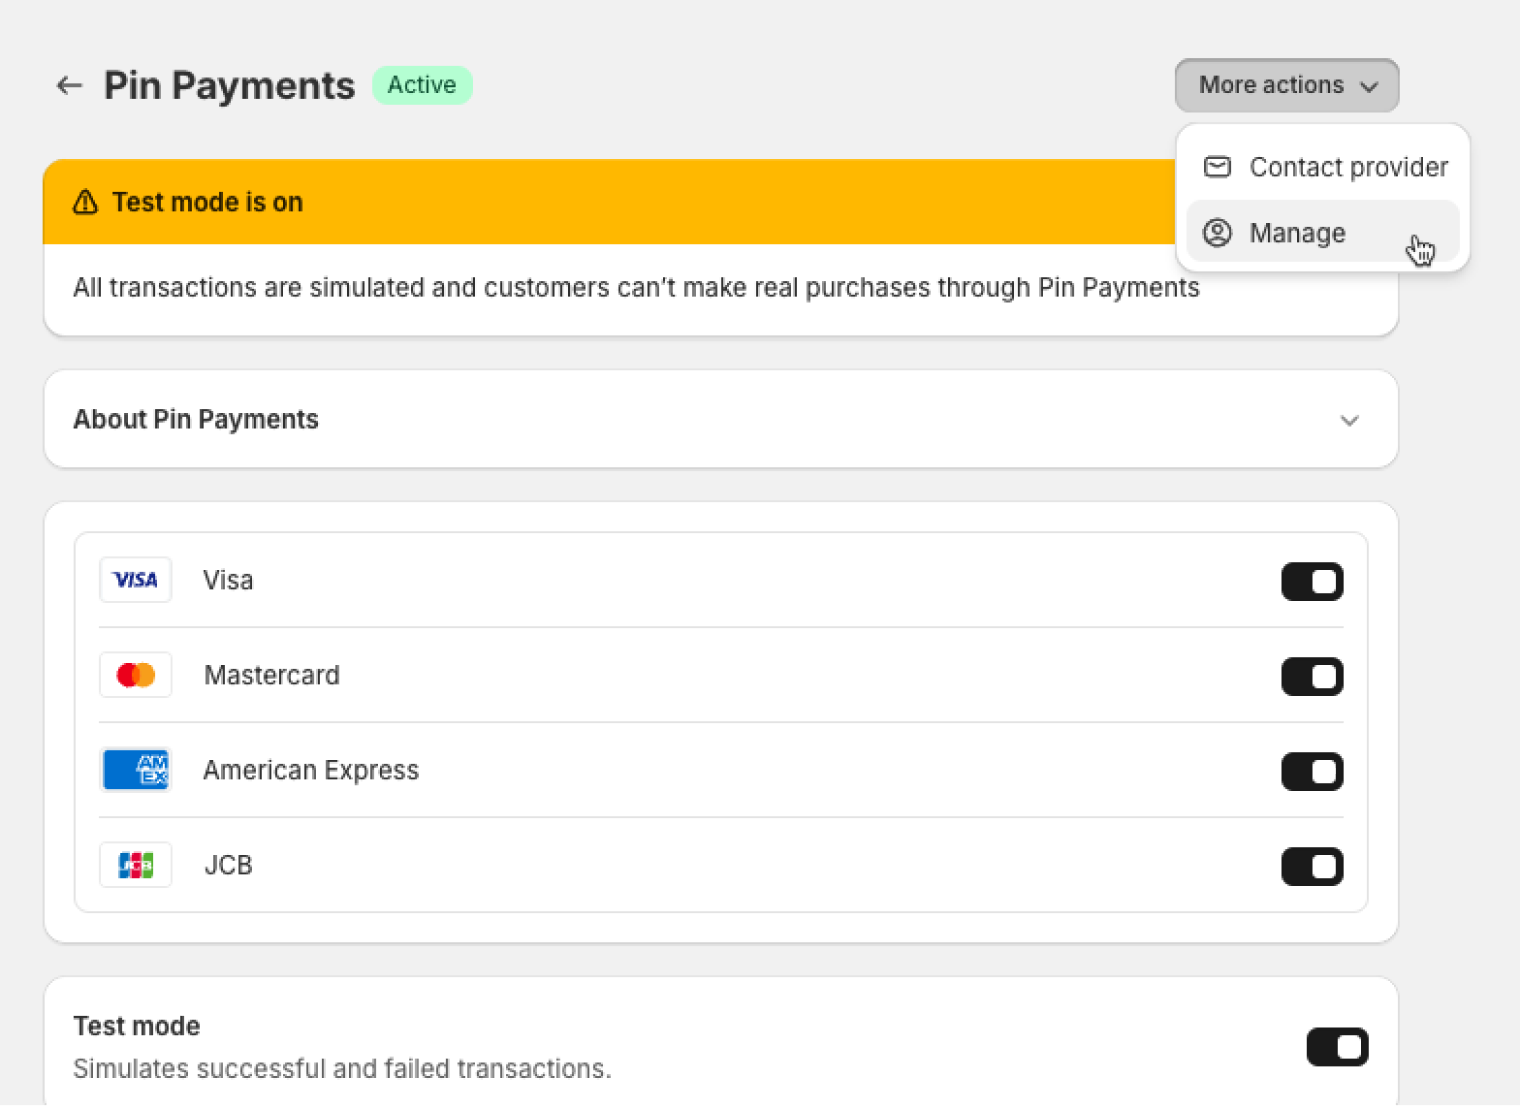Click the 'Test mode is on' banner heading

coord(207,202)
